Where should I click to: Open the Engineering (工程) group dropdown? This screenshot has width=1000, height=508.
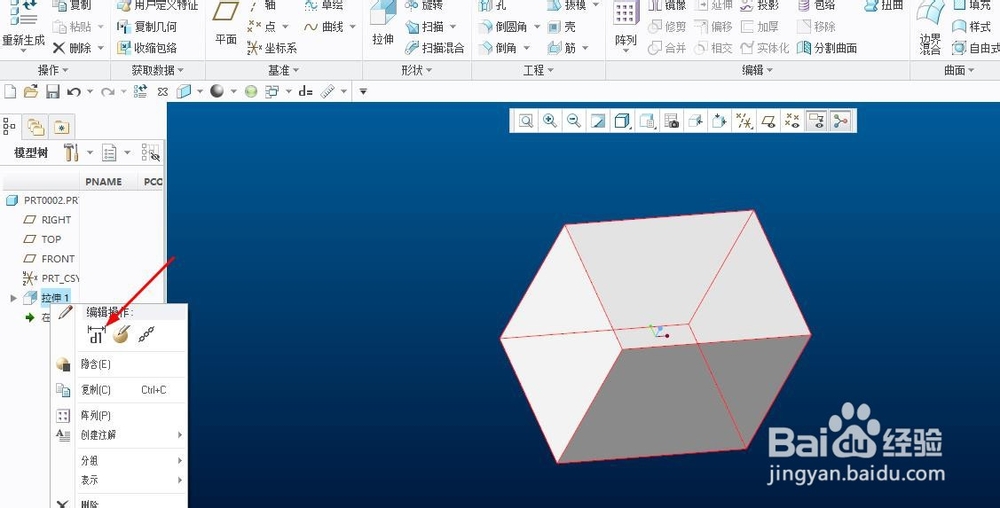(538, 70)
